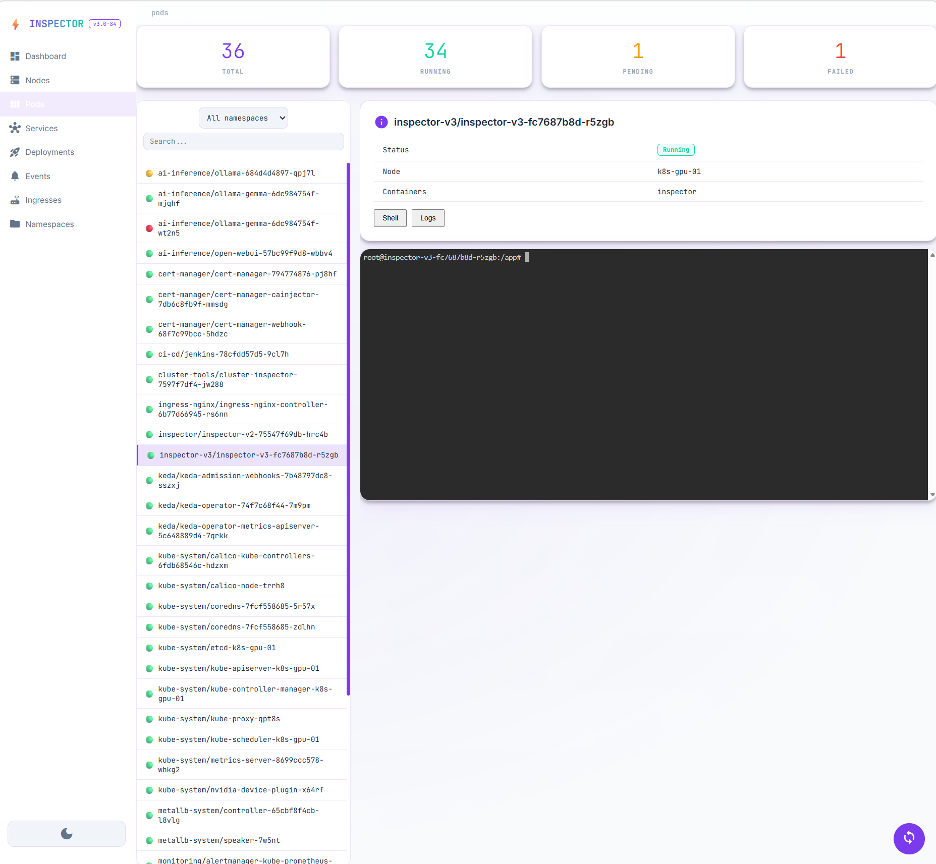The height and width of the screenshot is (864, 936).
Task: Select failed pod ollama-gemma ending wt2n5
Action: [x=242, y=228]
